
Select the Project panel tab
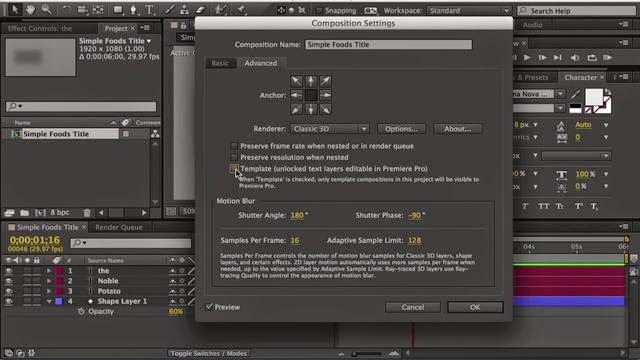pyautogui.click(x=116, y=28)
